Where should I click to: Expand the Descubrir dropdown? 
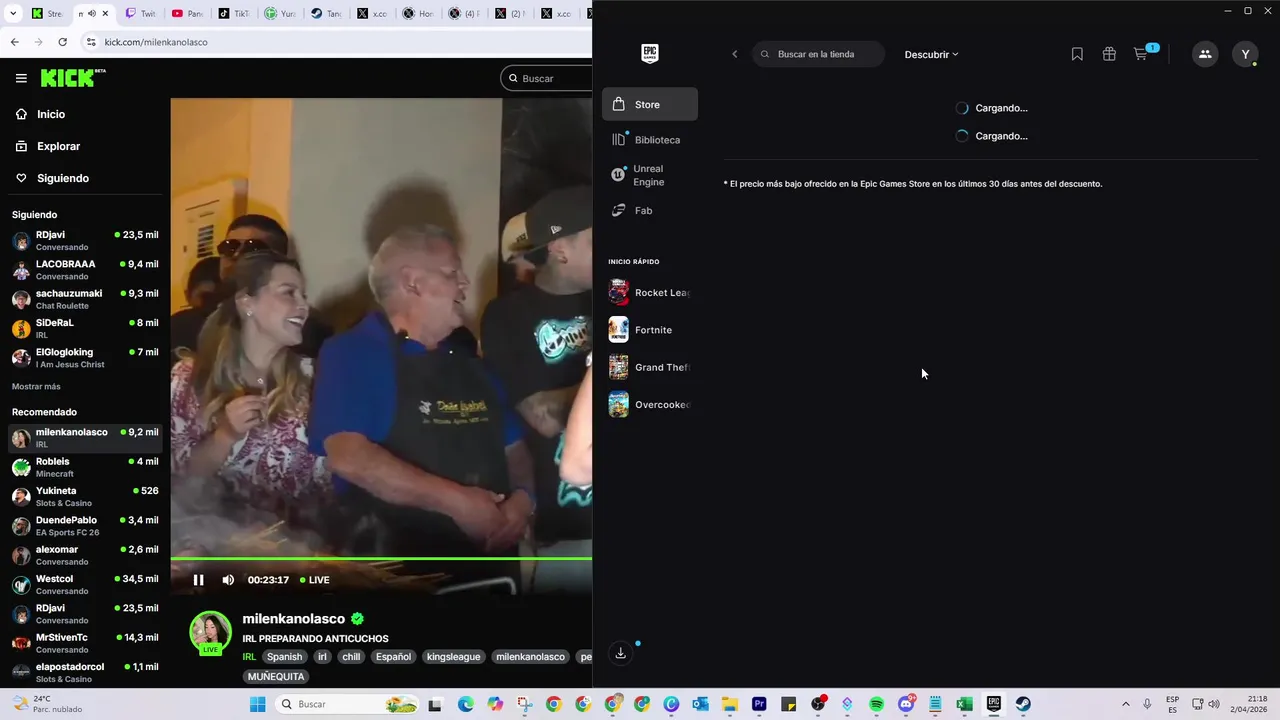[x=931, y=54]
